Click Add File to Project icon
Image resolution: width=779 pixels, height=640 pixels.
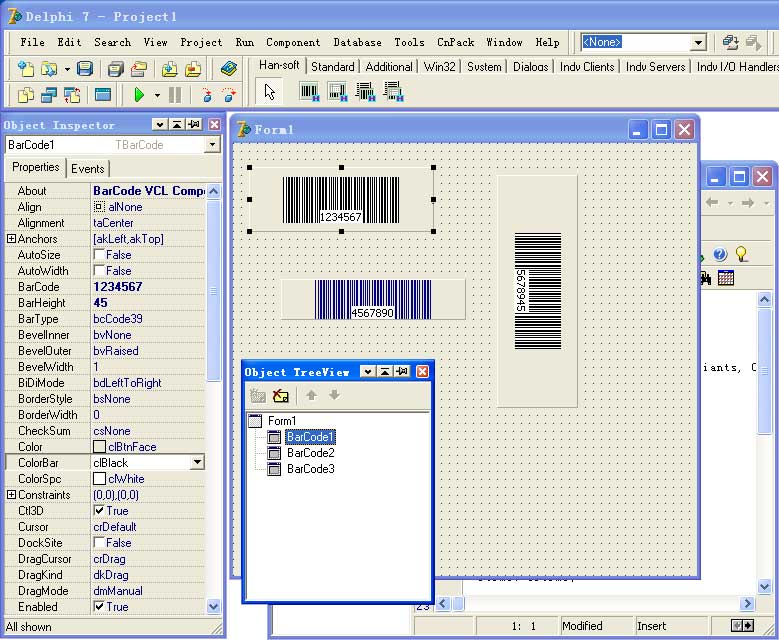tap(169, 69)
